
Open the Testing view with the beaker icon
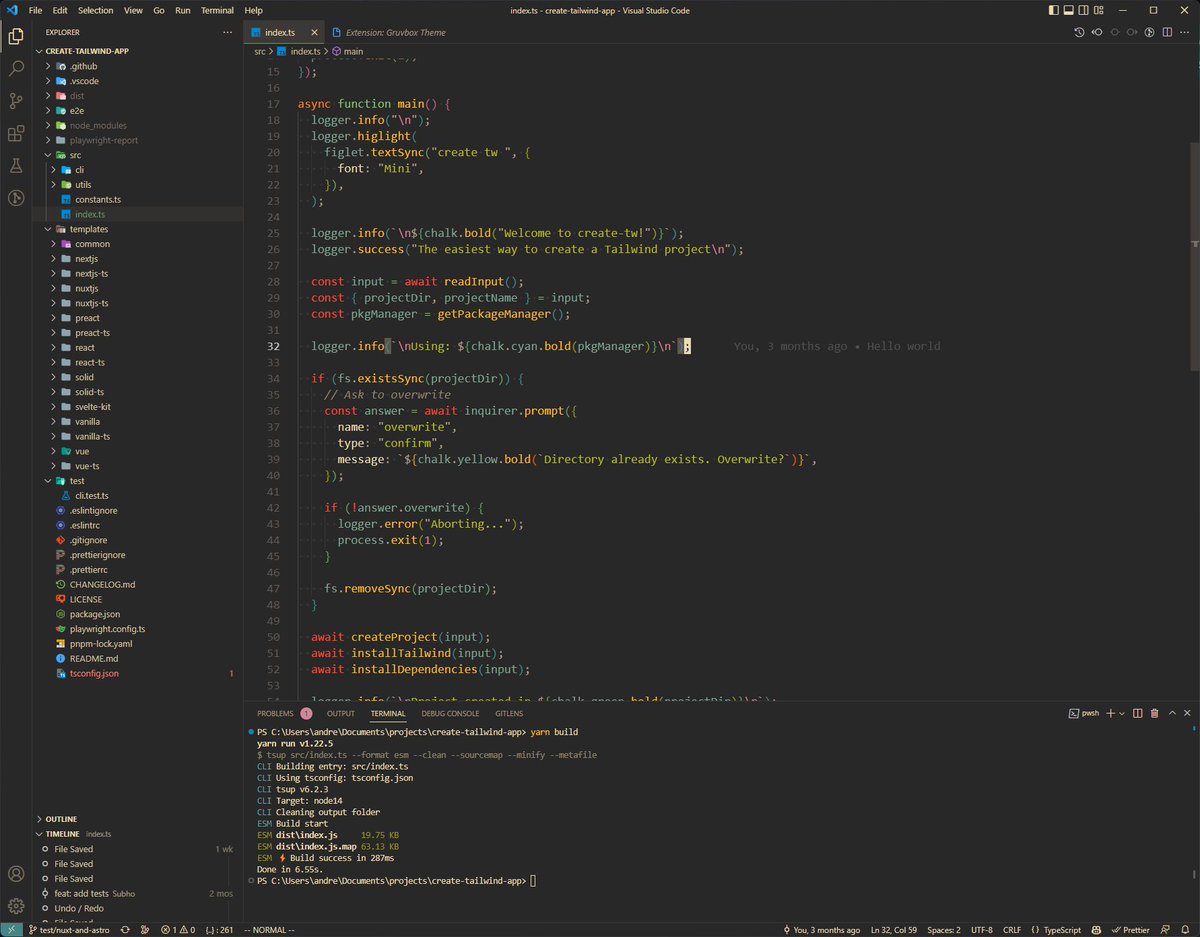[15, 166]
